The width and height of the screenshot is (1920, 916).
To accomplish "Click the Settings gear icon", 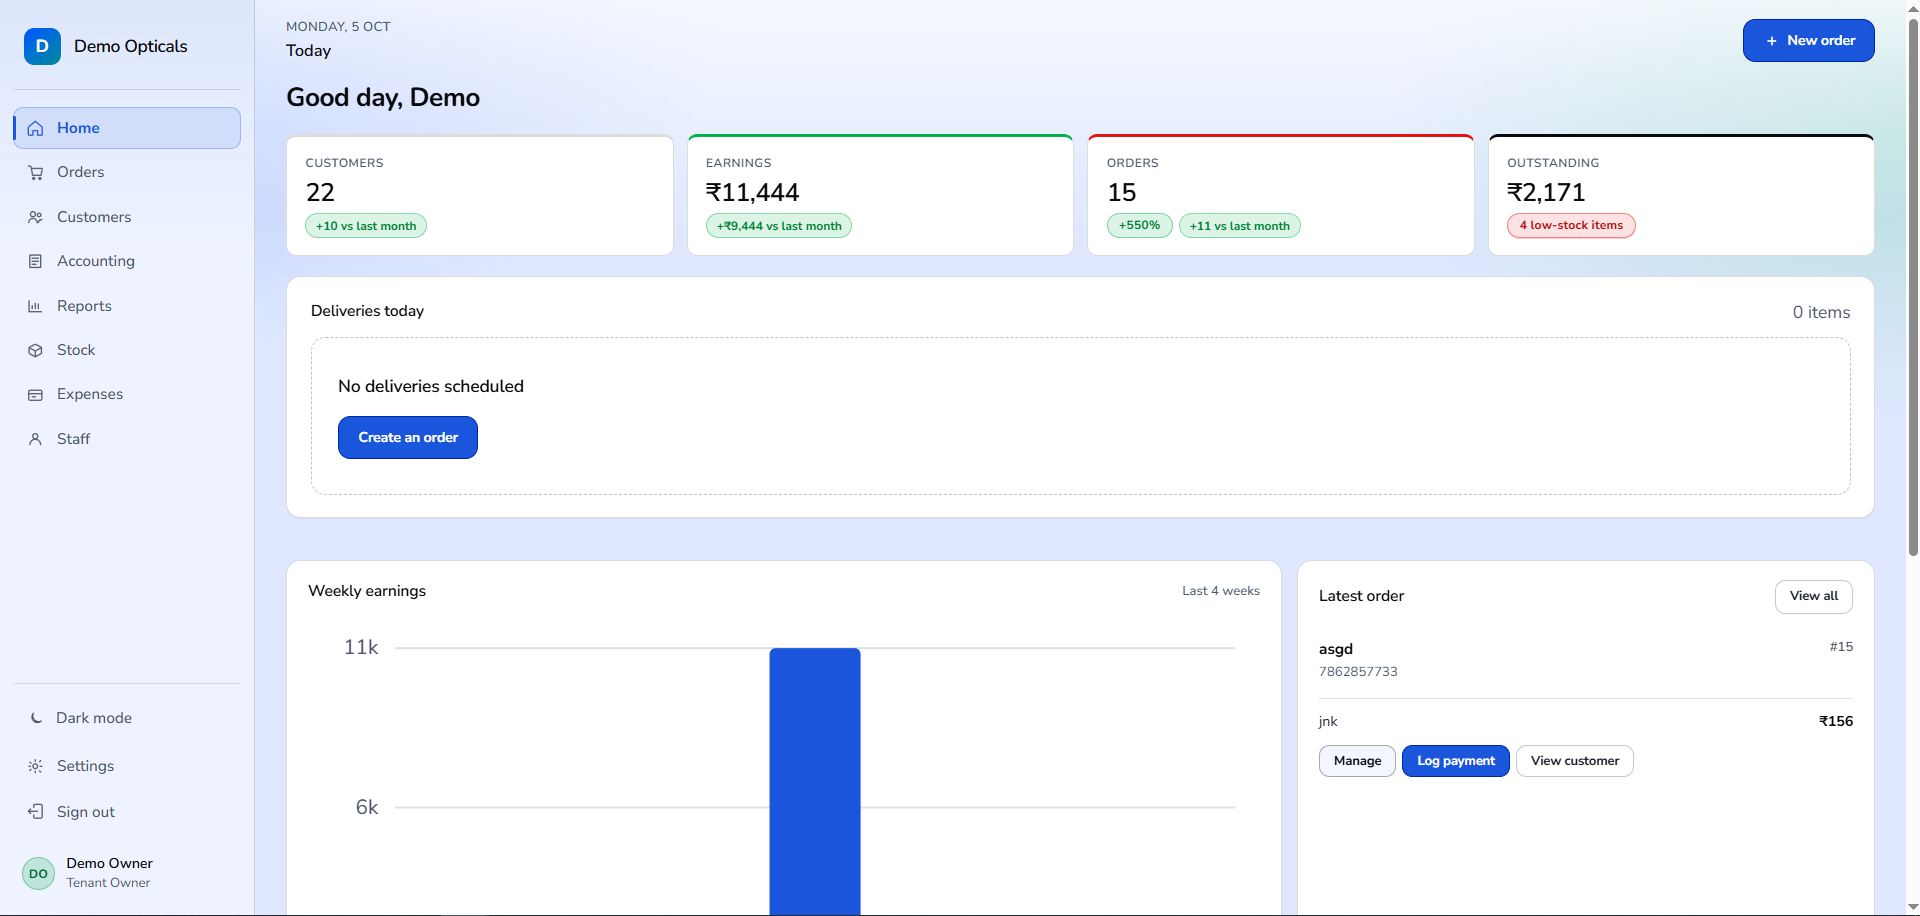I will 35,766.
